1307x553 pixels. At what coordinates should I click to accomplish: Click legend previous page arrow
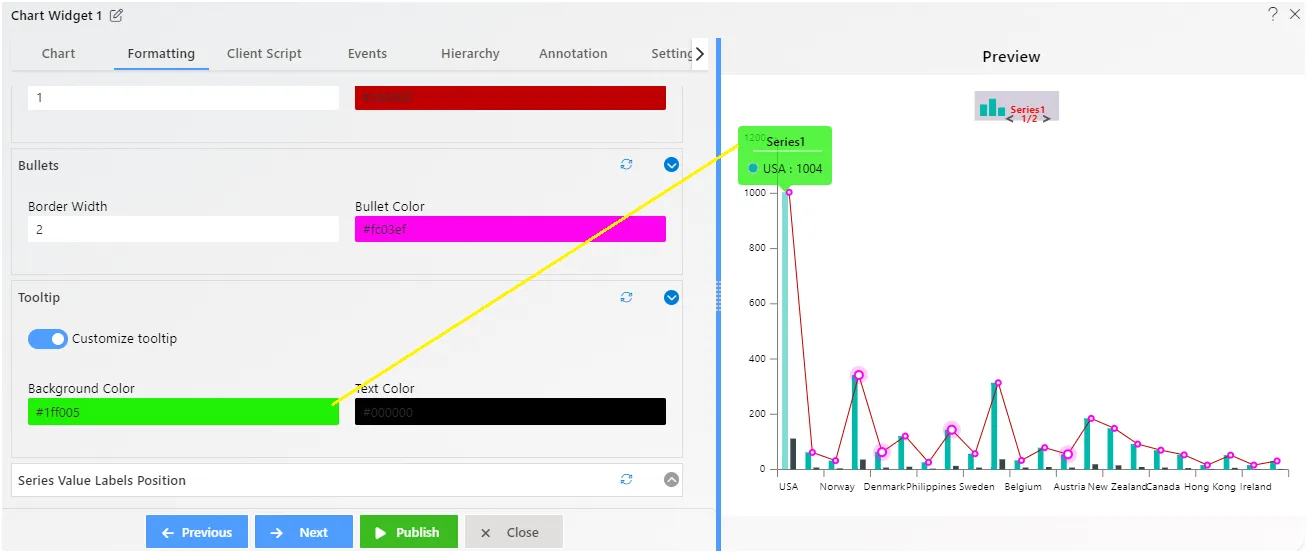point(1010,118)
